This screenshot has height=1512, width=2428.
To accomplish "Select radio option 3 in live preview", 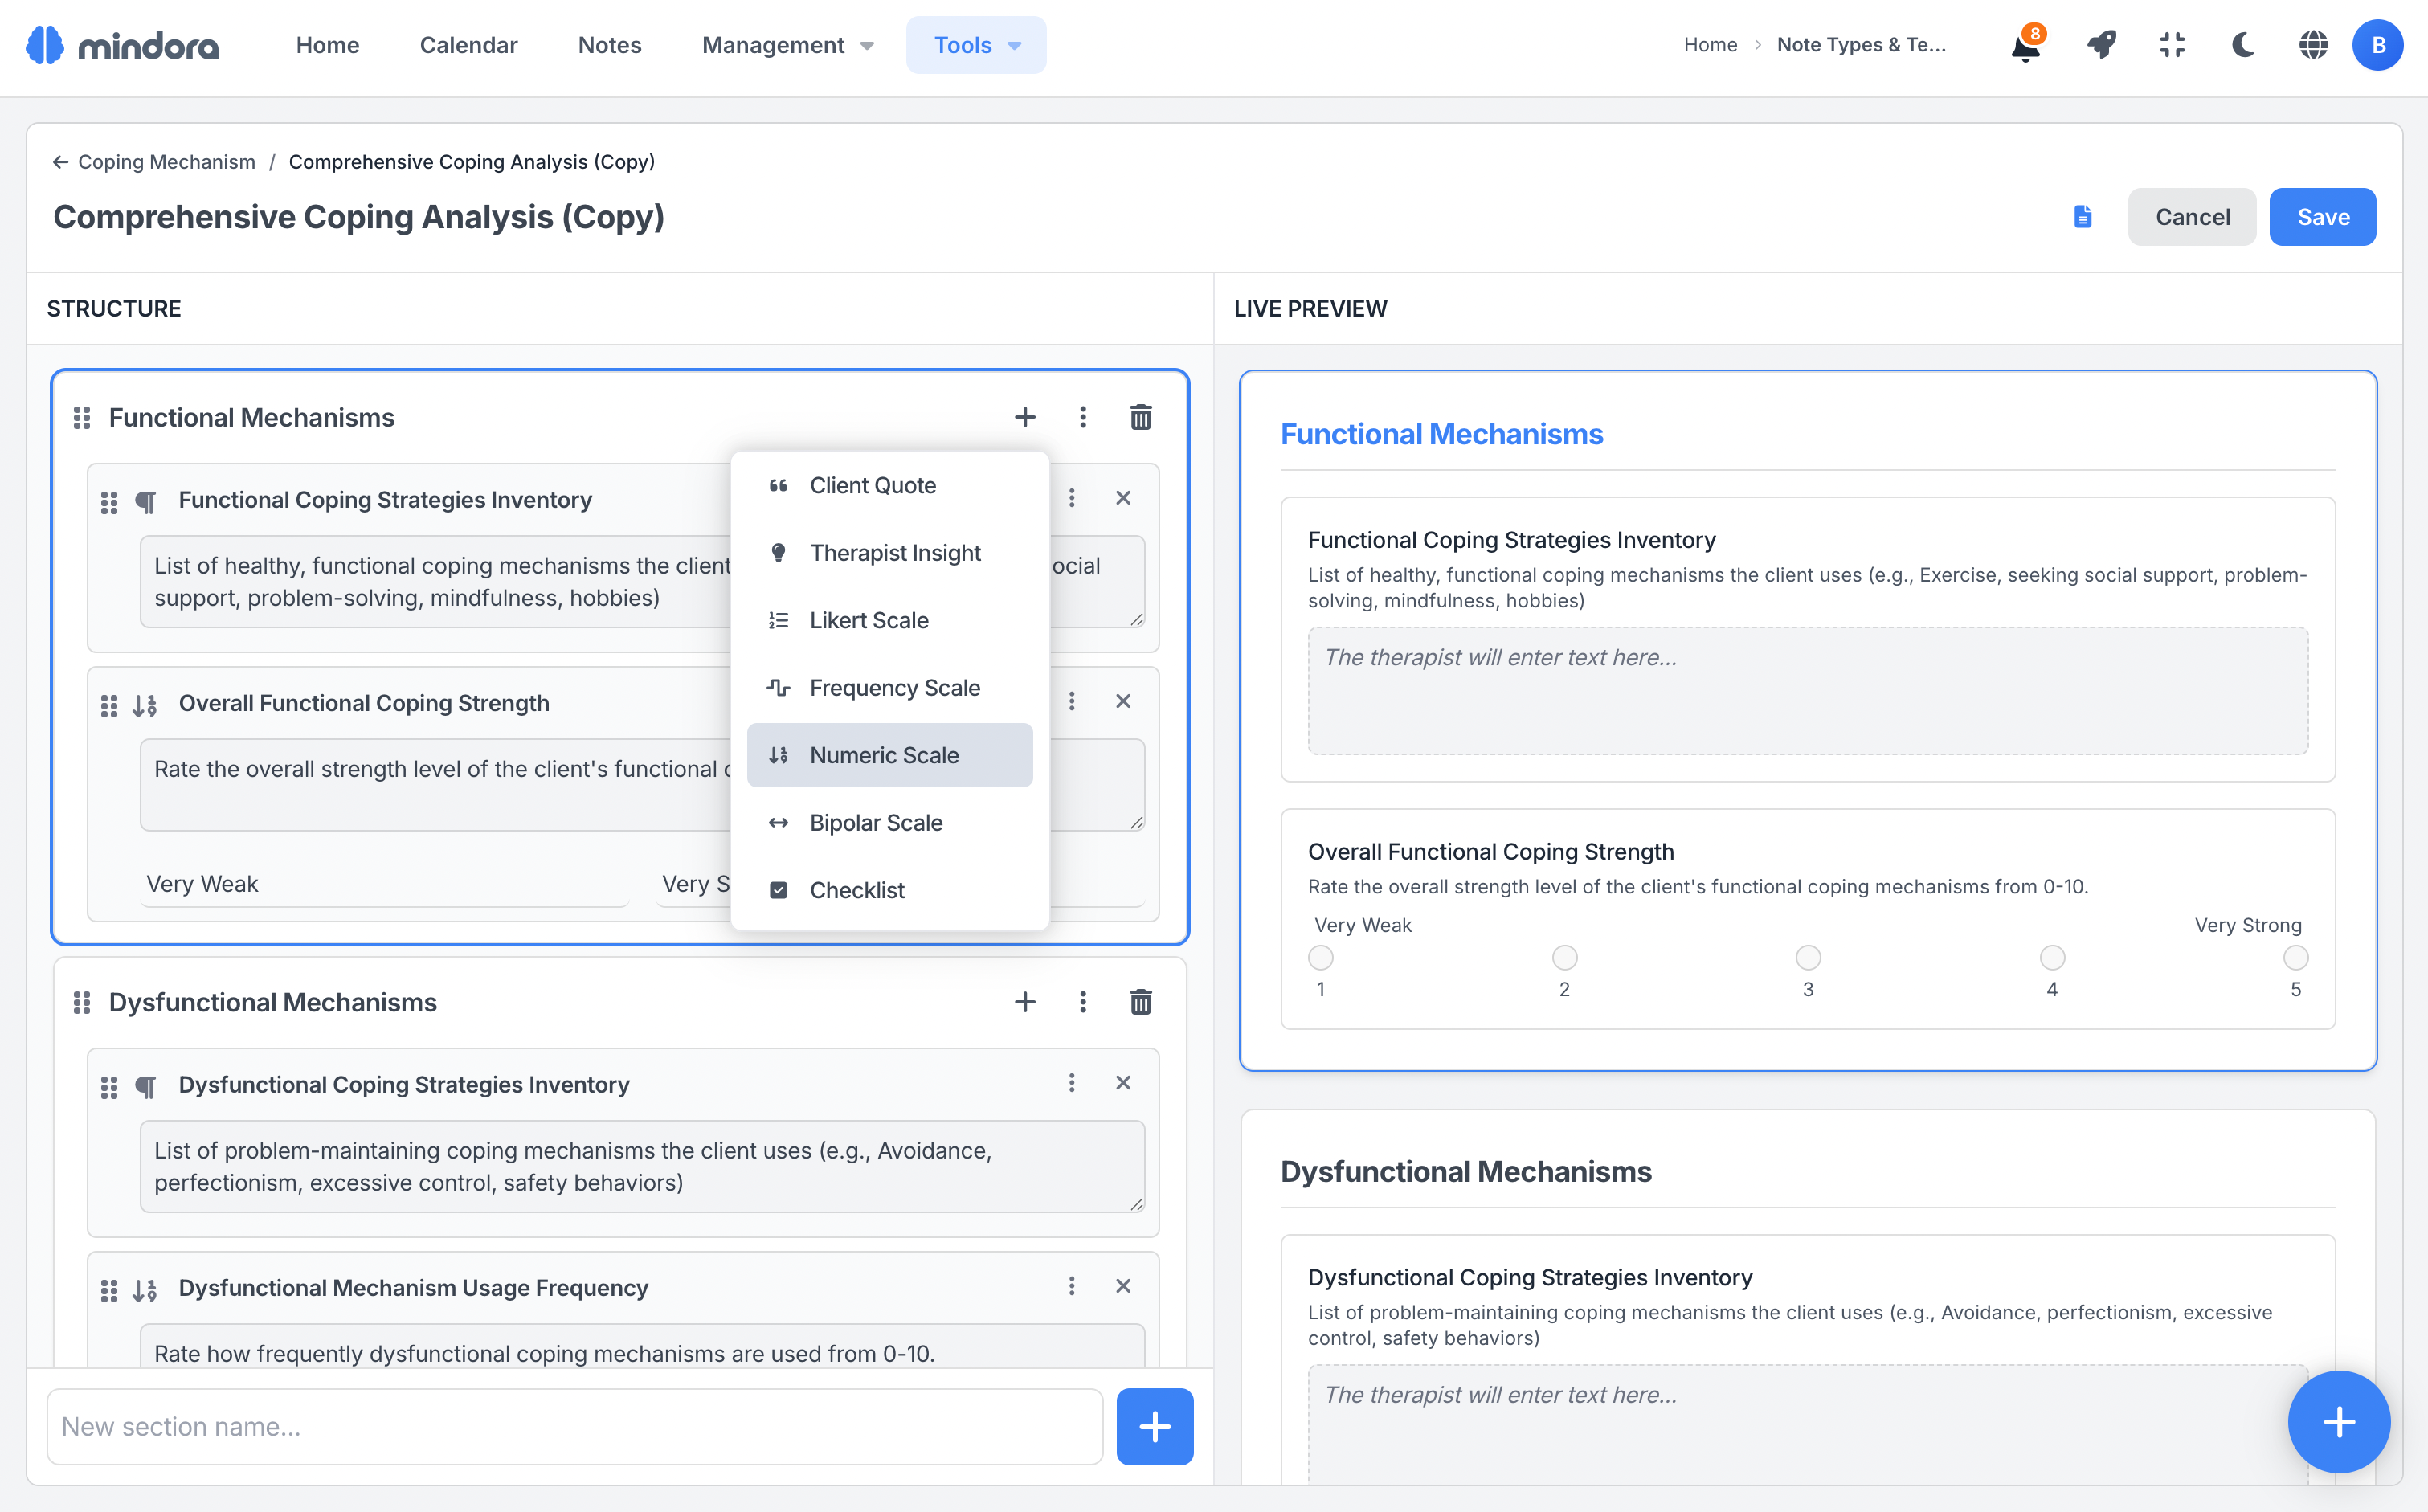I will [1808, 958].
